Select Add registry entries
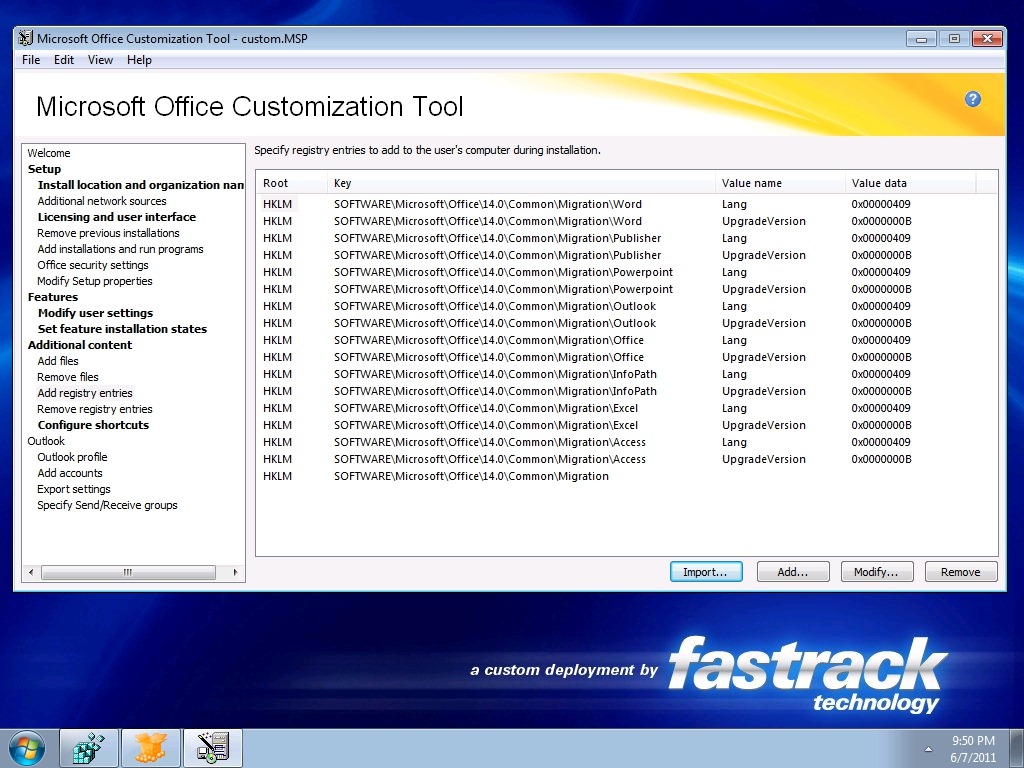The image size is (1024, 768). 85,393
